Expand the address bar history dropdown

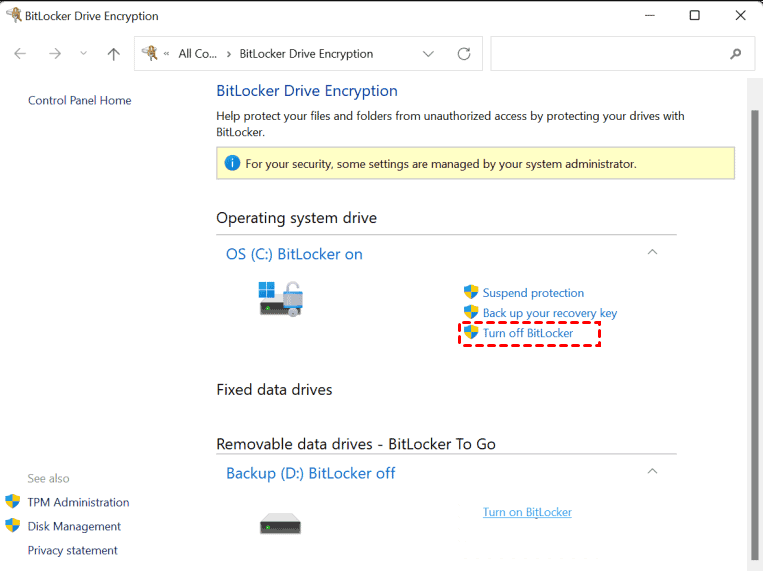pyautogui.click(x=429, y=54)
